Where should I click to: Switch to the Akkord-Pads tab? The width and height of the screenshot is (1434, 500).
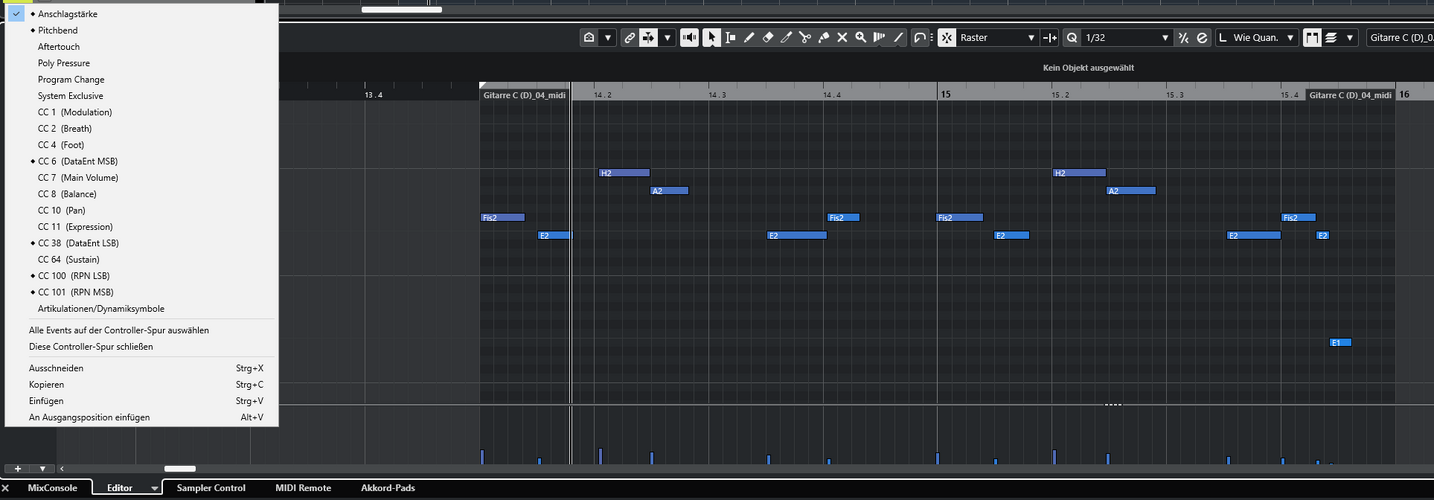[x=388, y=488]
